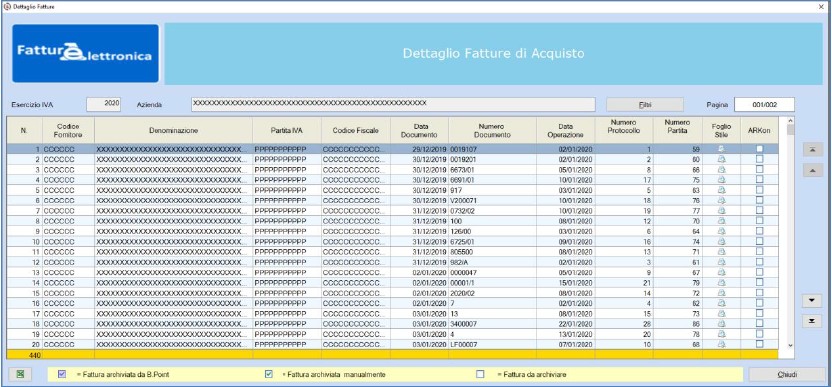Check ARKon box for document 982/A

760,262
